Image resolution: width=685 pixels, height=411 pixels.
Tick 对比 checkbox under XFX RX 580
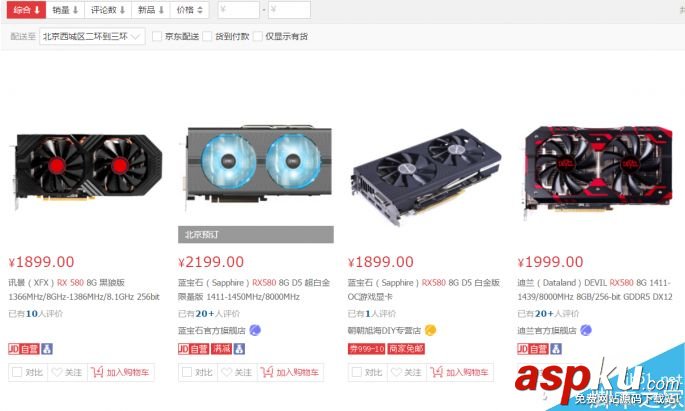[17, 372]
